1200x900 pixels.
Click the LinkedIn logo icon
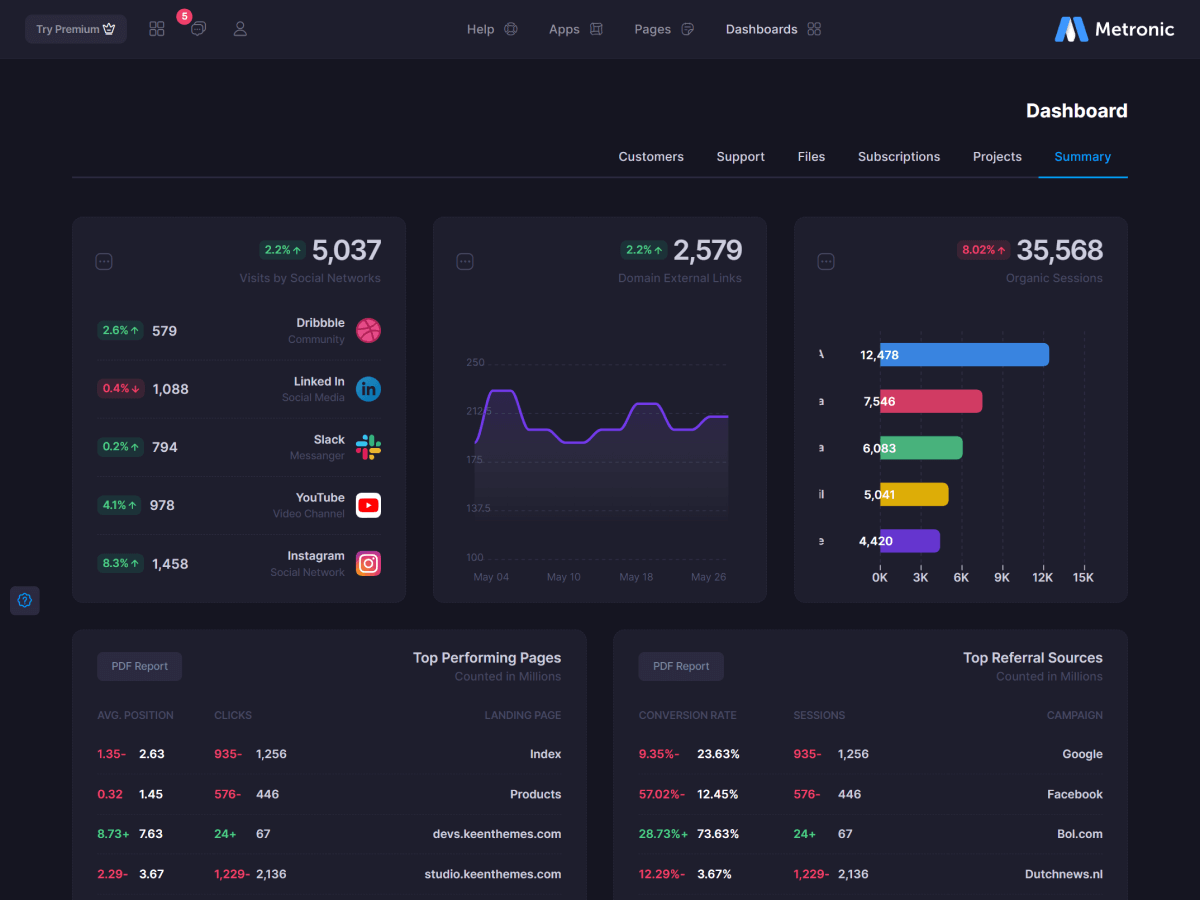(368, 389)
